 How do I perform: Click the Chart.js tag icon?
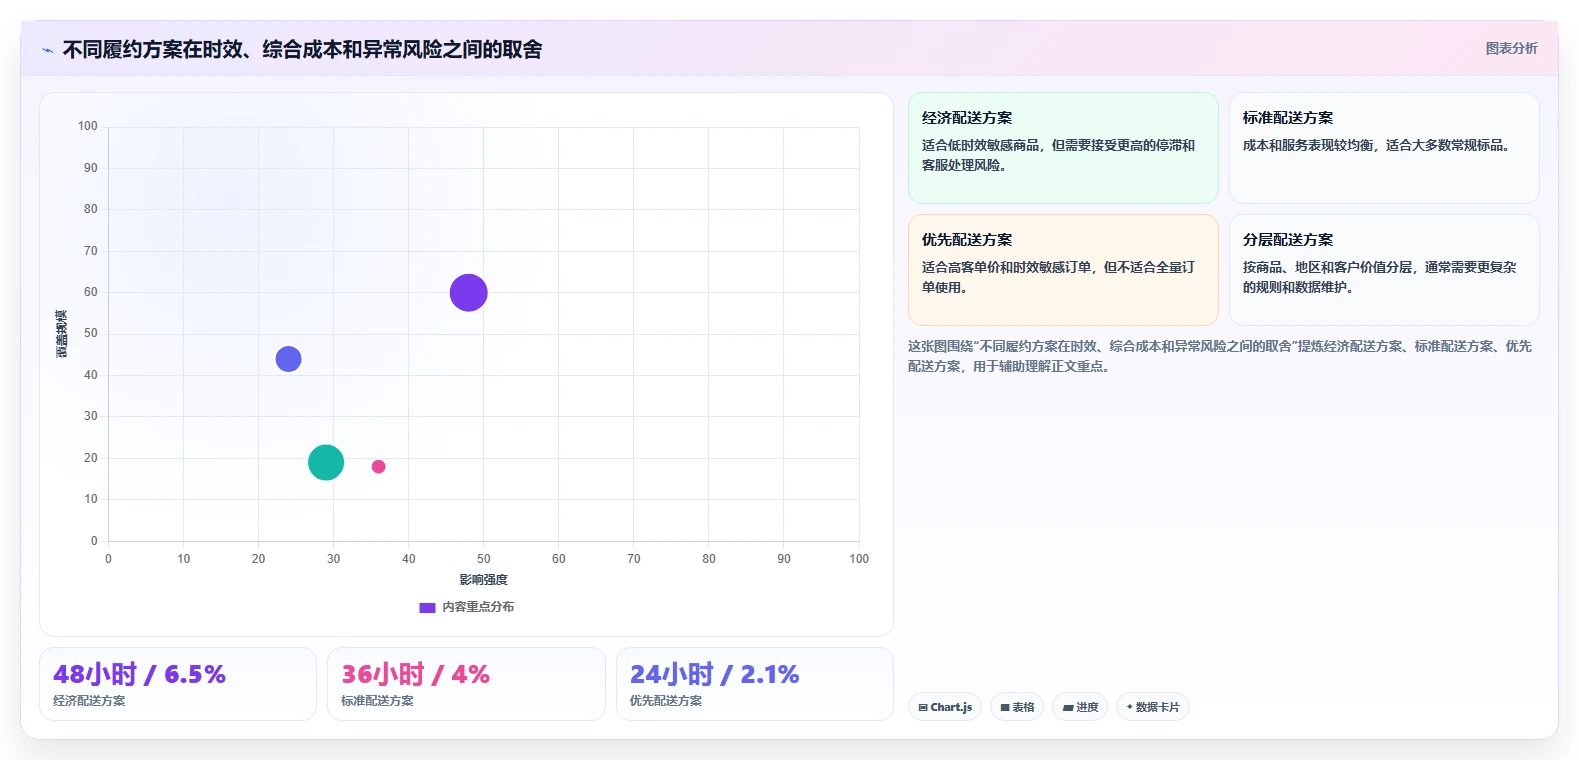click(923, 707)
